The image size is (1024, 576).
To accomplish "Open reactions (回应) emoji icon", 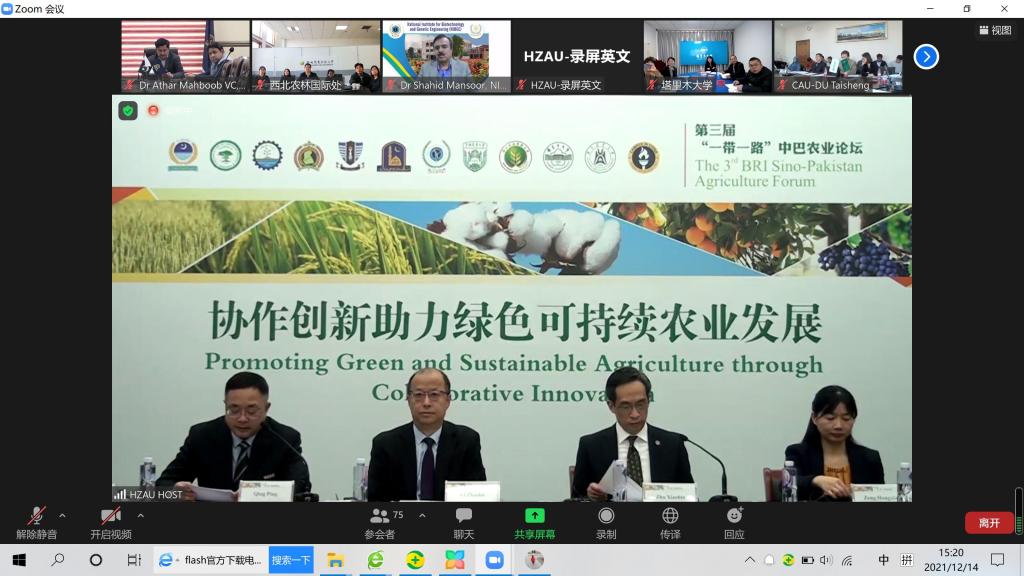I will coord(734,521).
